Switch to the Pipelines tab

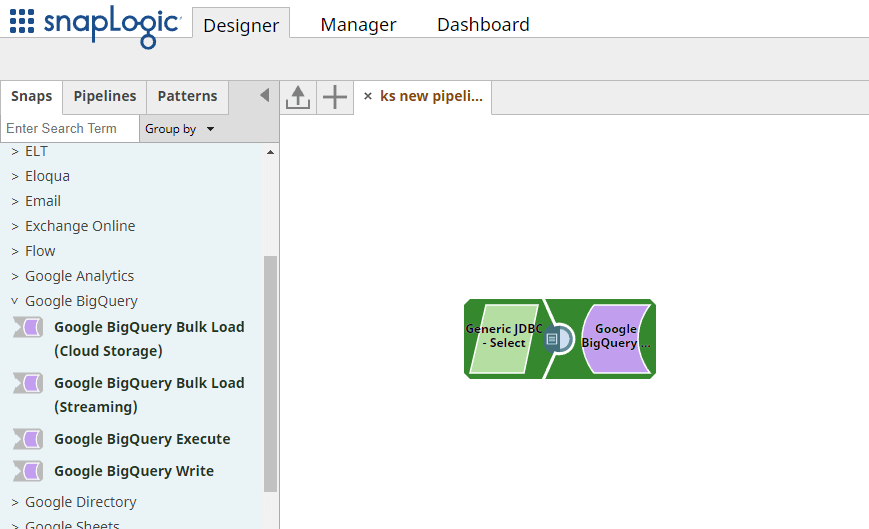pyautogui.click(x=104, y=96)
